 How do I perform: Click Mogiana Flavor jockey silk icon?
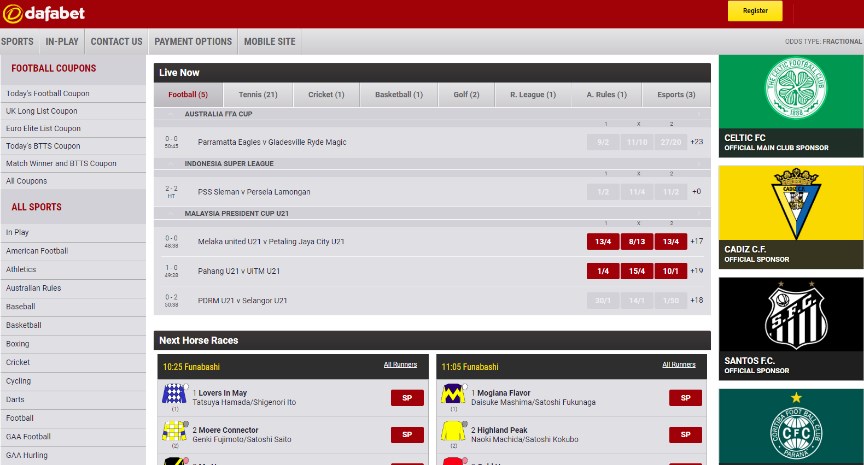coord(453,394)
